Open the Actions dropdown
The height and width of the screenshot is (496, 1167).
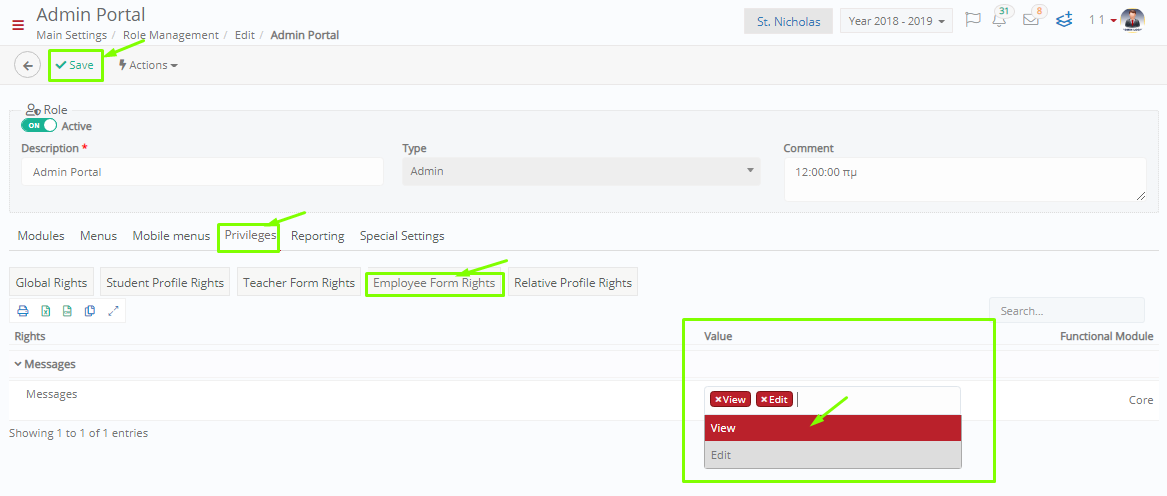point(147,65)
